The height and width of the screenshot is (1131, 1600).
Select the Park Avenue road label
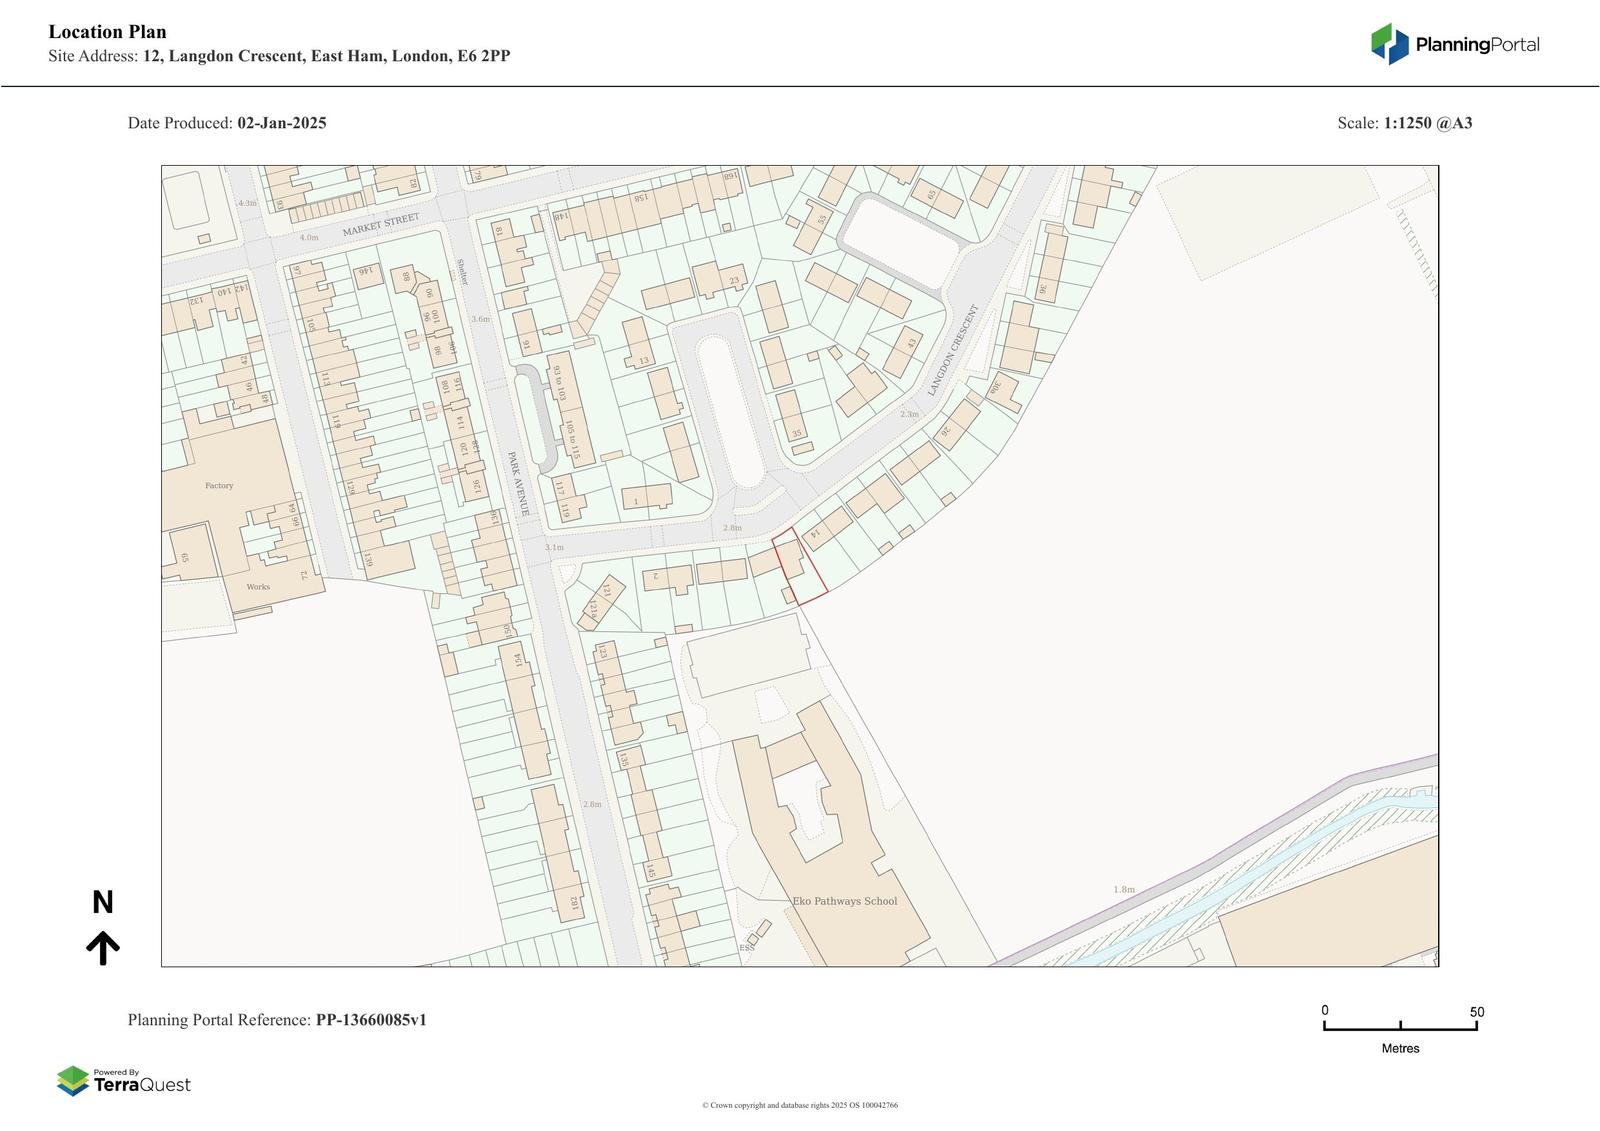(521, 483)
